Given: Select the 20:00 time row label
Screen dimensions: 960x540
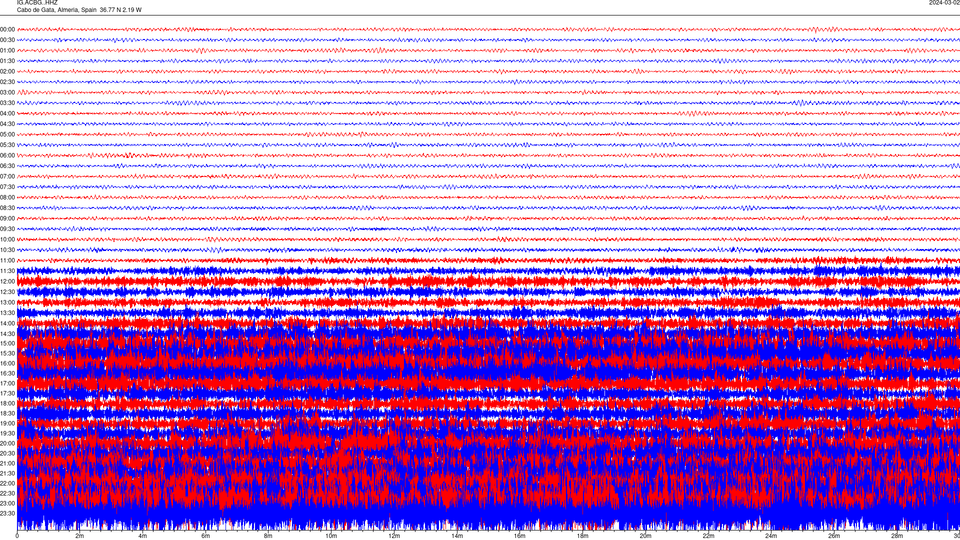Looking at the screenshot, I should pyautogui.click(x=7, y=443).
